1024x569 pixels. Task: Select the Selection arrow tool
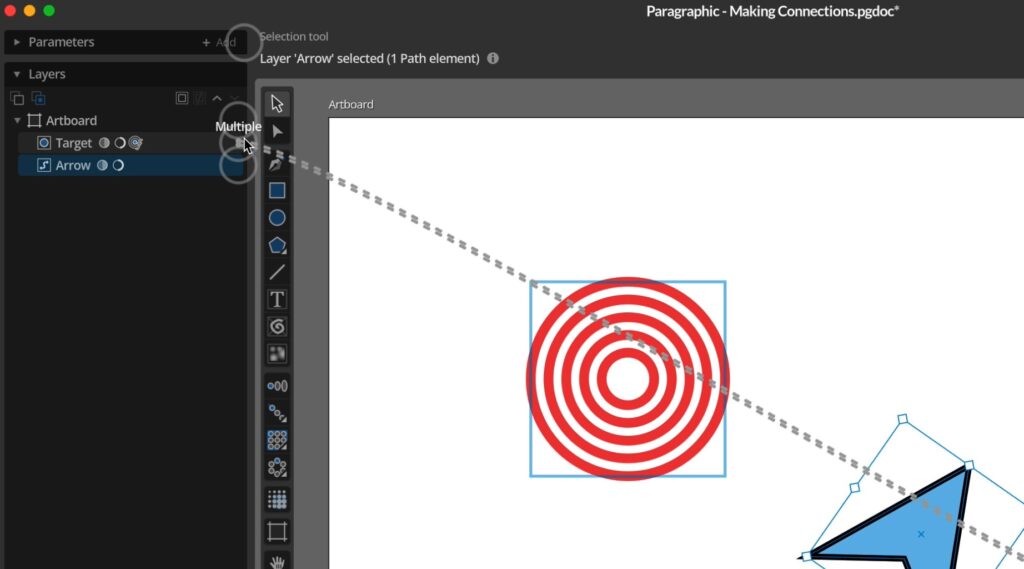point(277,103)
